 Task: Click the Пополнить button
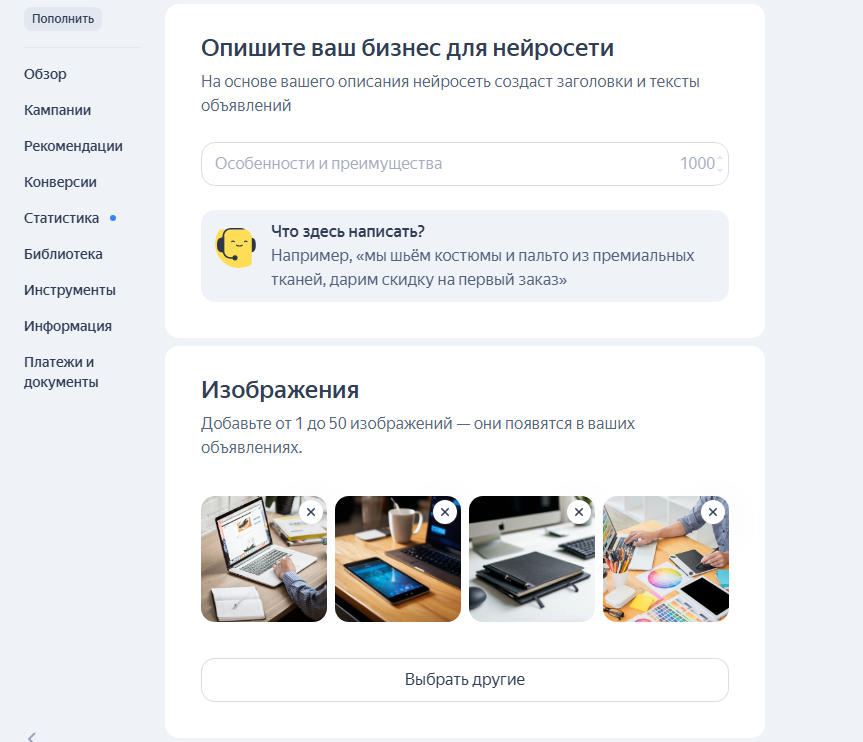(x=62, y=18)
